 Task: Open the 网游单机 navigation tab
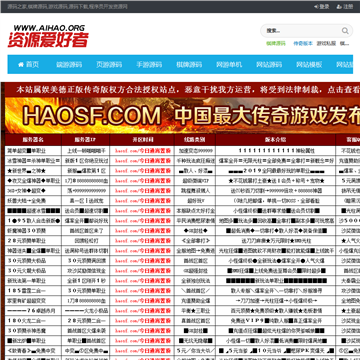click(229, 64)
